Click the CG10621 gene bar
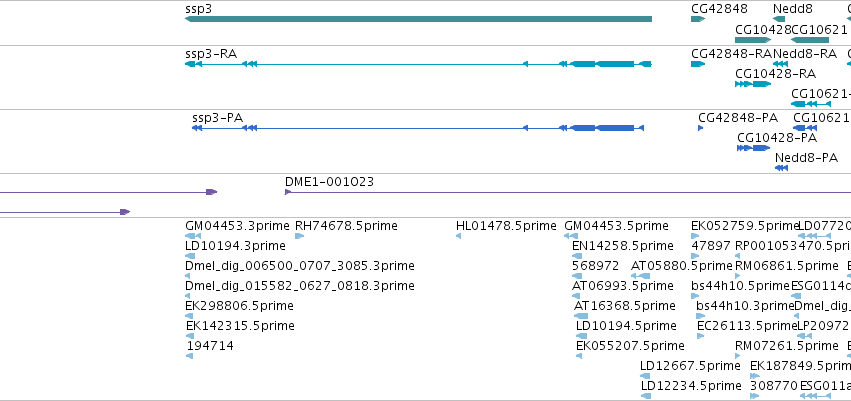 point(810,40)
